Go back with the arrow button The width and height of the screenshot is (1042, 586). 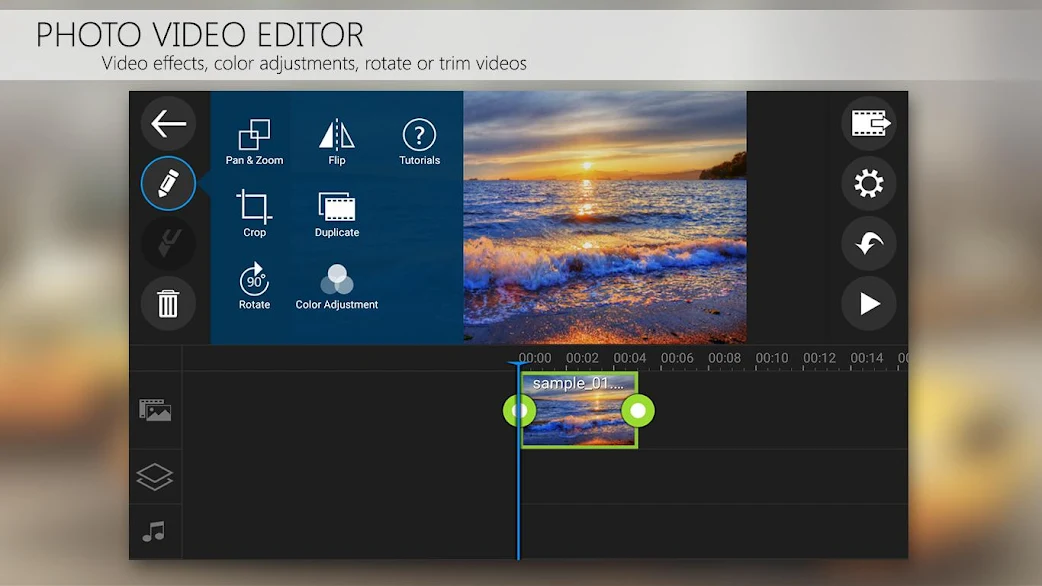168,124
